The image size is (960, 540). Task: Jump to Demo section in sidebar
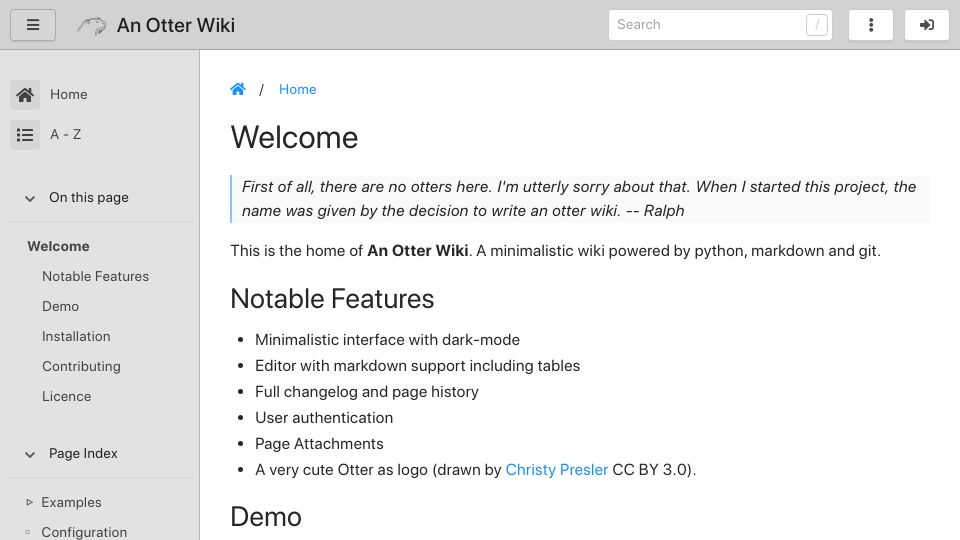(61, 306)
